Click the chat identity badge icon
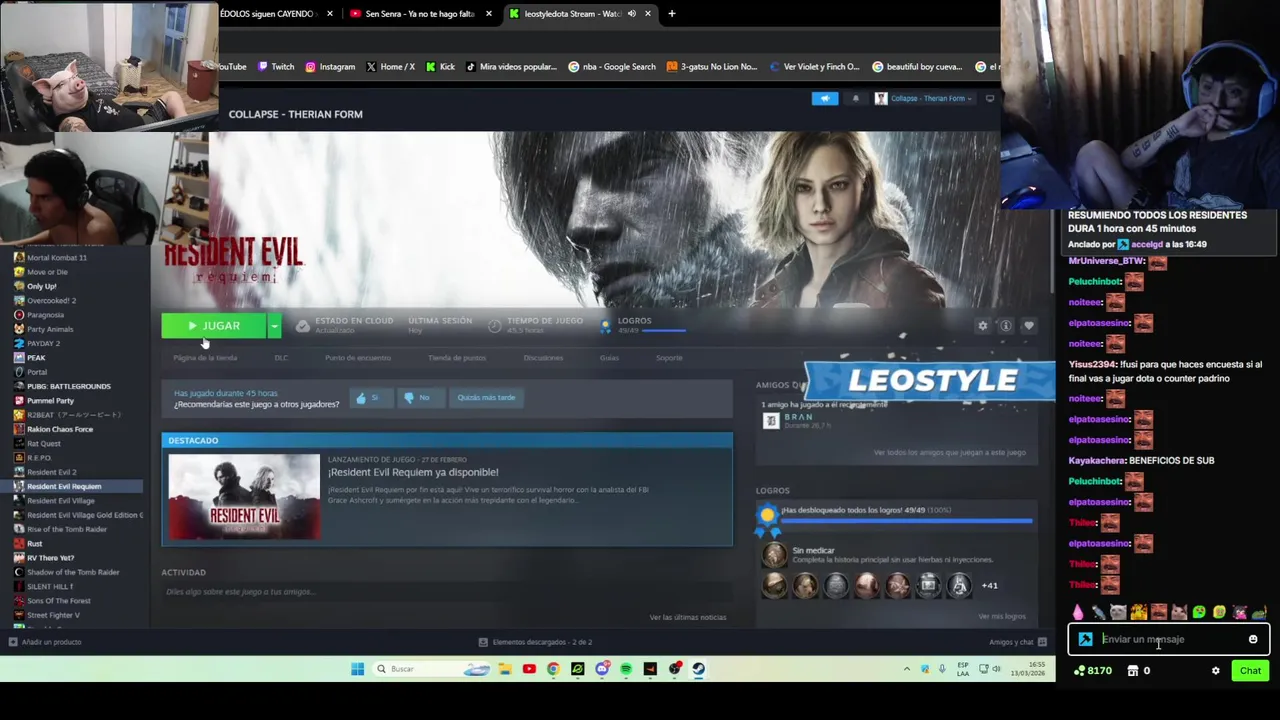The height and width of the screenshot is (720, 1280). pos(1085,640)
